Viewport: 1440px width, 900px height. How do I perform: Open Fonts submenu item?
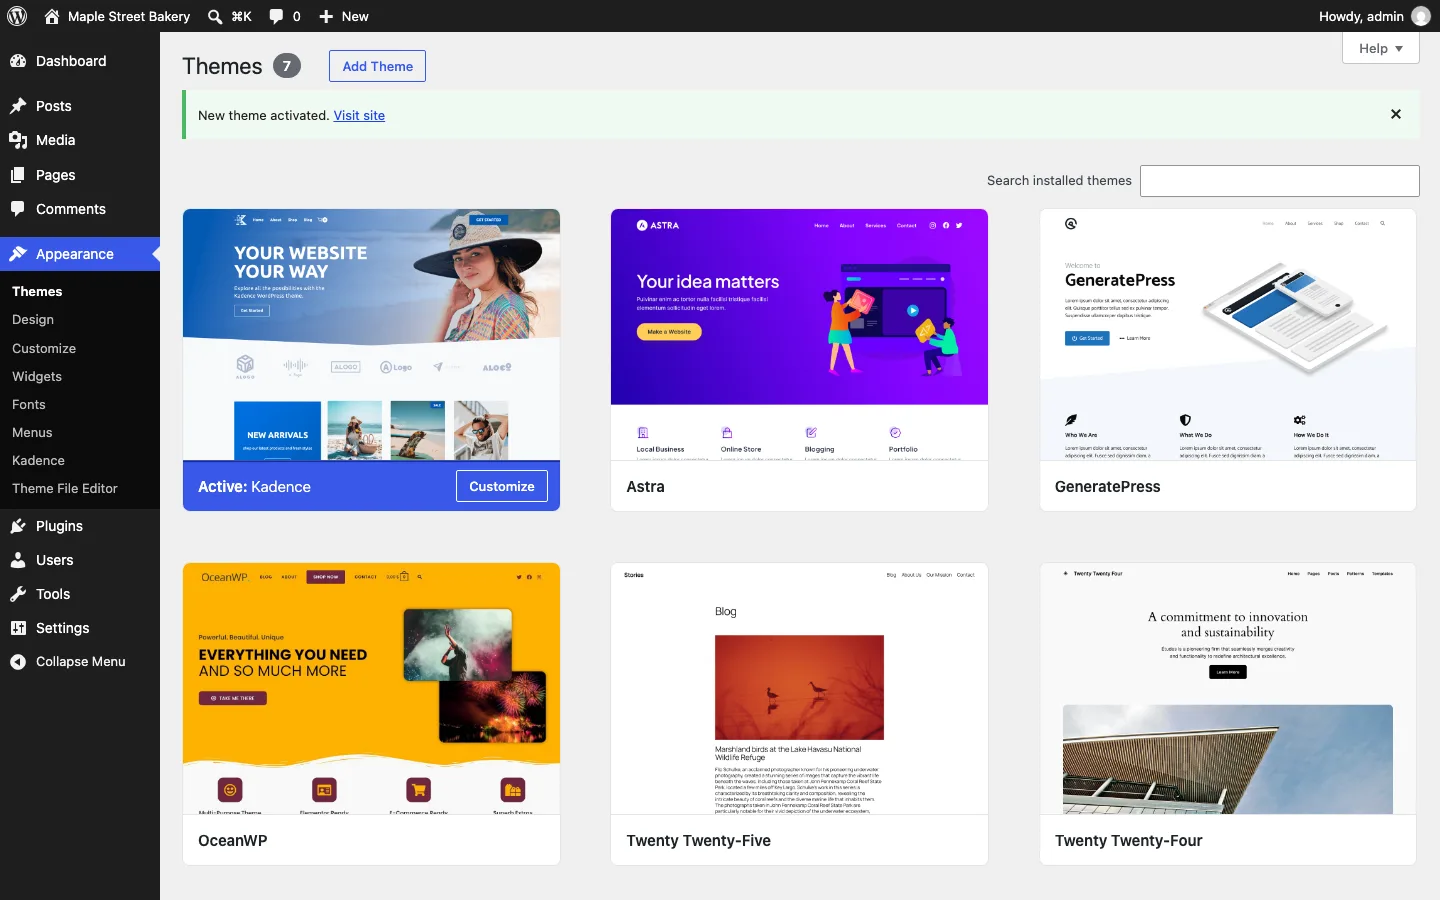[x=29, y=404]
